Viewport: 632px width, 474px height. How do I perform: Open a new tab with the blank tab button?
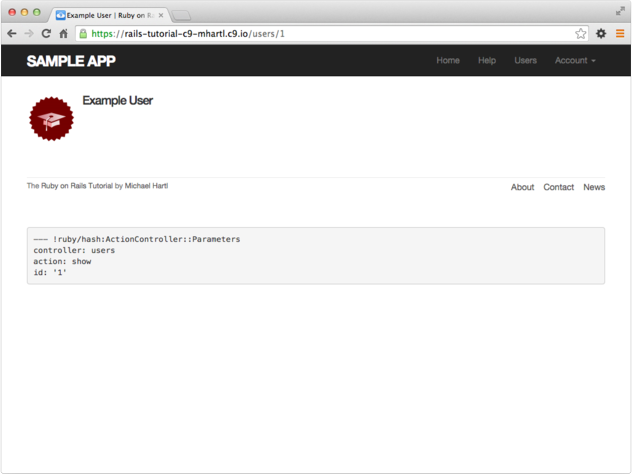(x=182, y=16)
